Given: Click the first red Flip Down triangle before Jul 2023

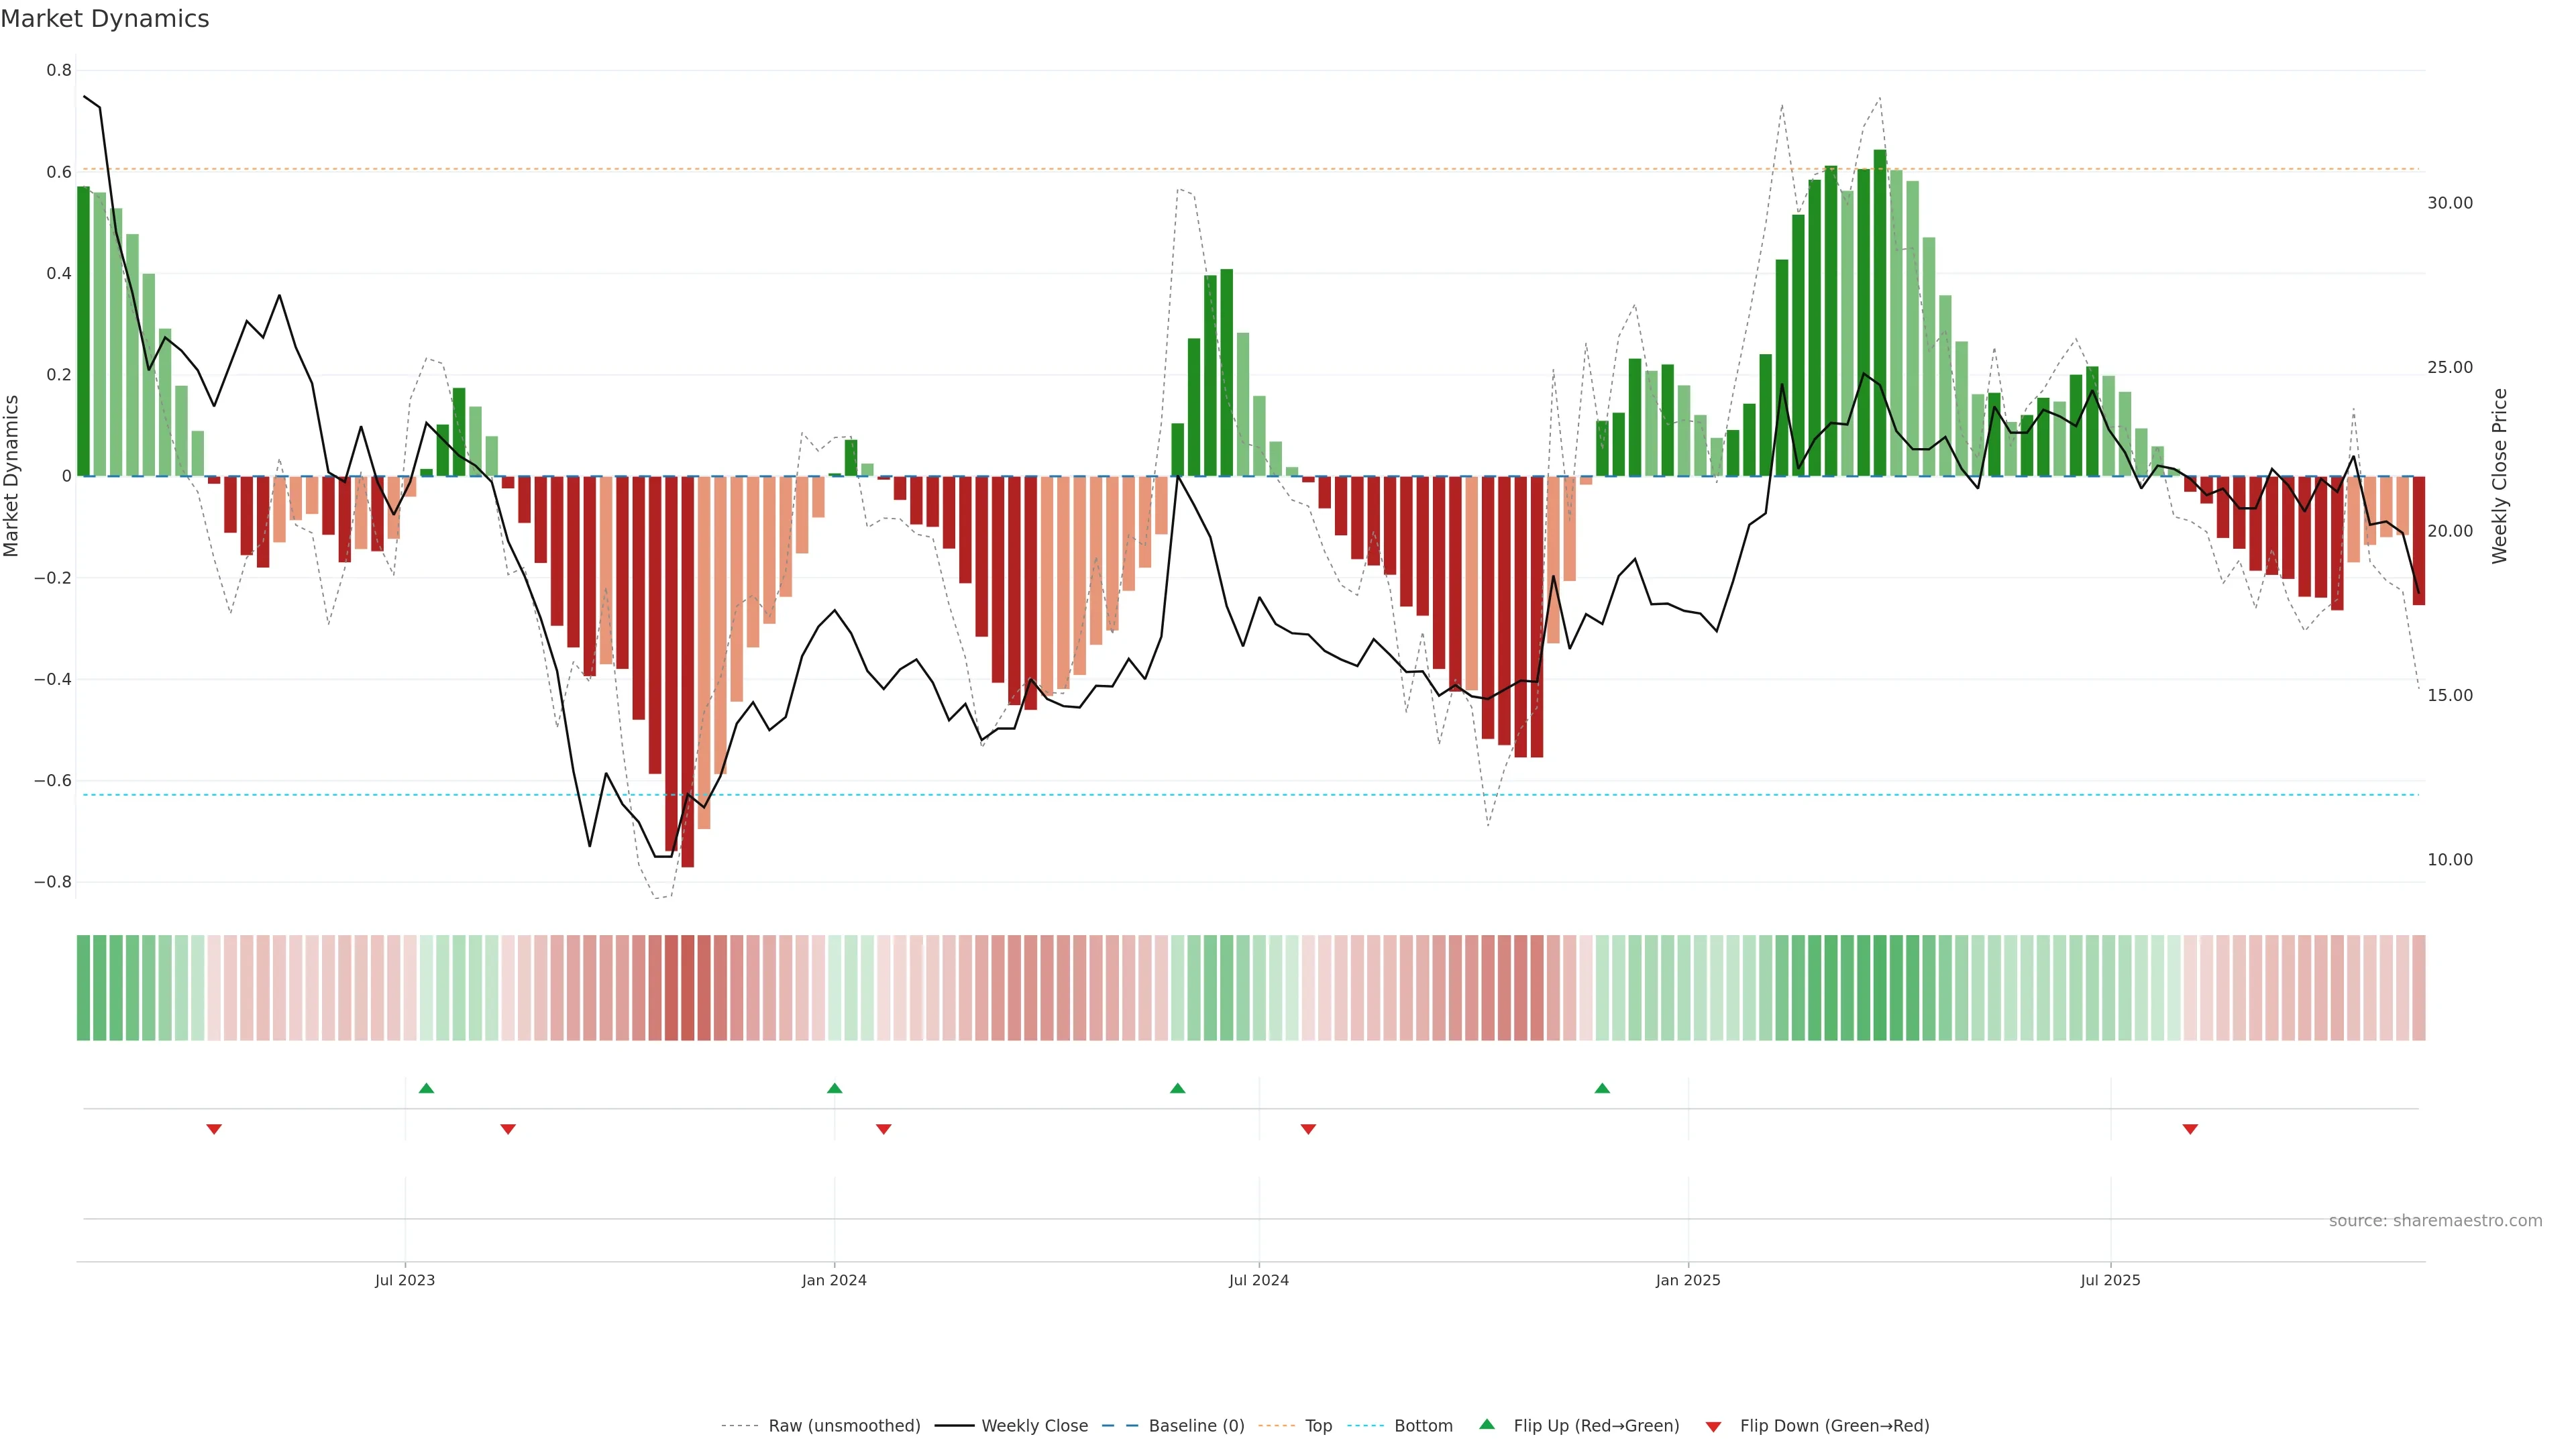Looking at the screenshot, I should pyautogui.click(x=214, y=1129).
